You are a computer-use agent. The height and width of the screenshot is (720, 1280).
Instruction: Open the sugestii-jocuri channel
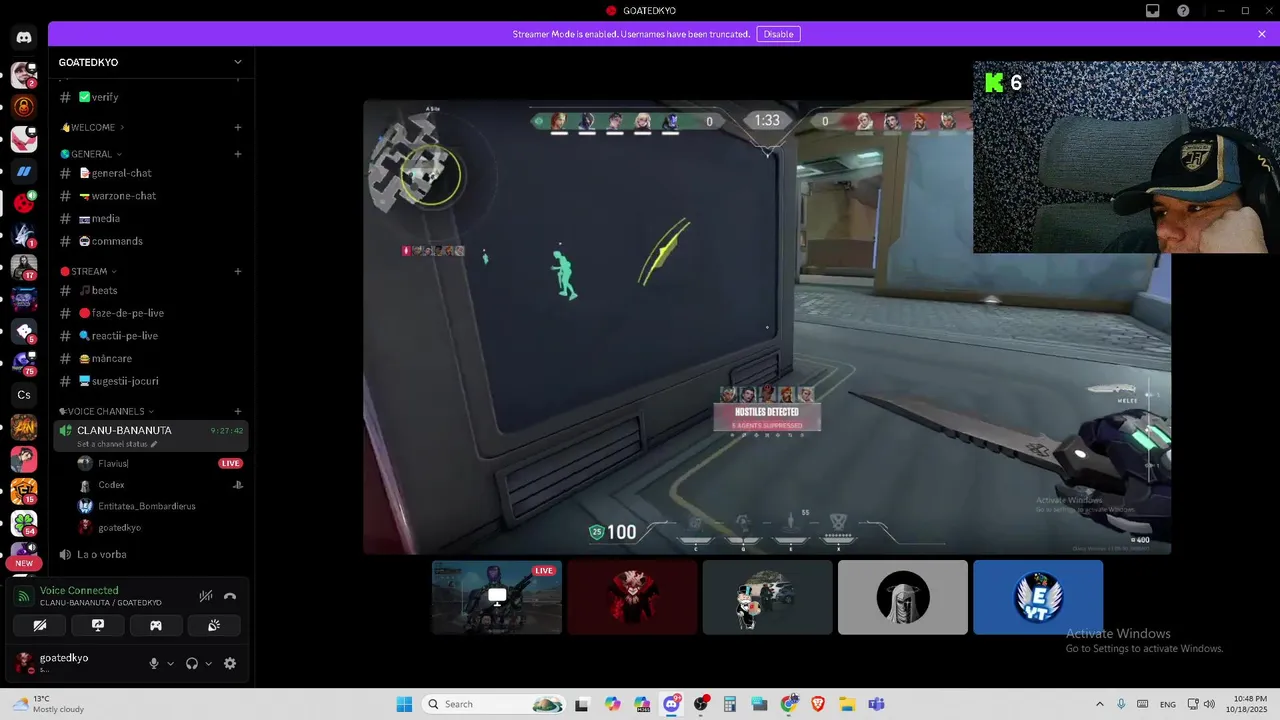(151, 381)
